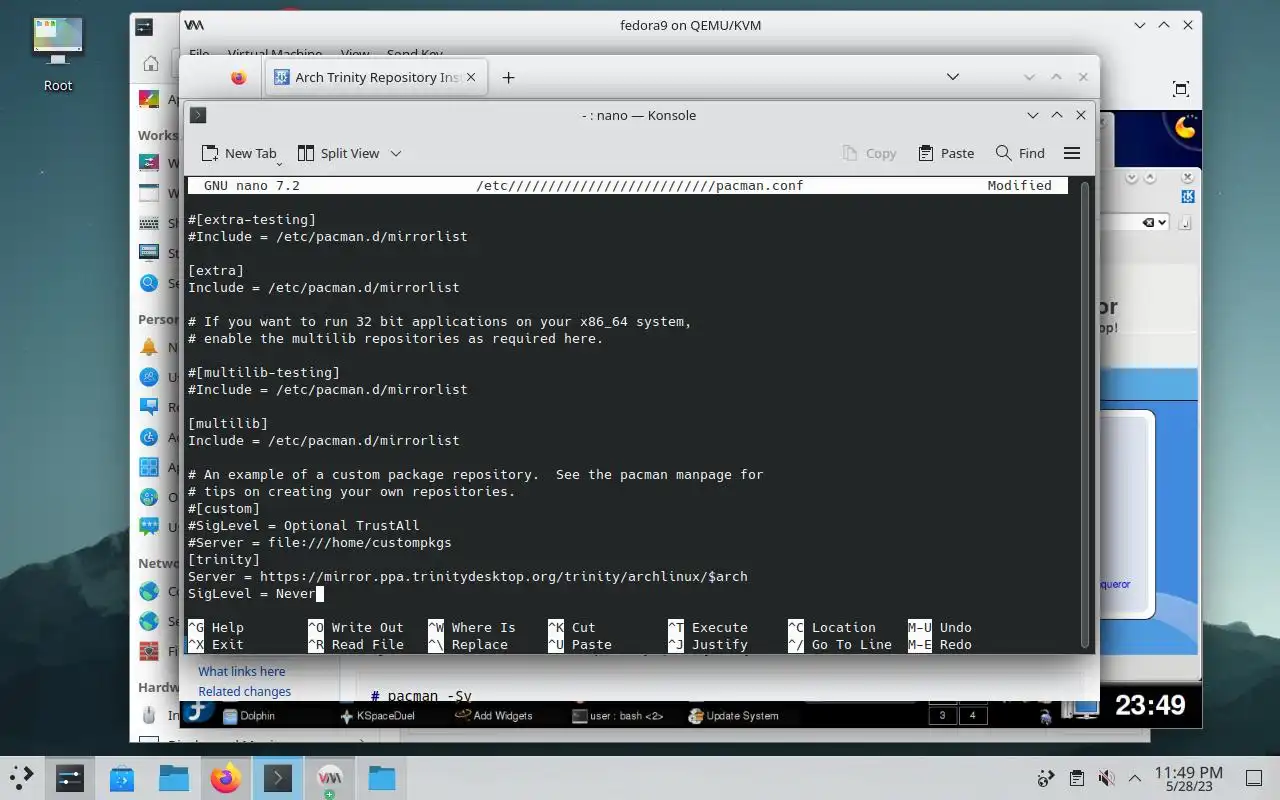1280x800 pixels.
Task: Click the '#[custom]' line in nano
Action: click(x=224, y=508)
